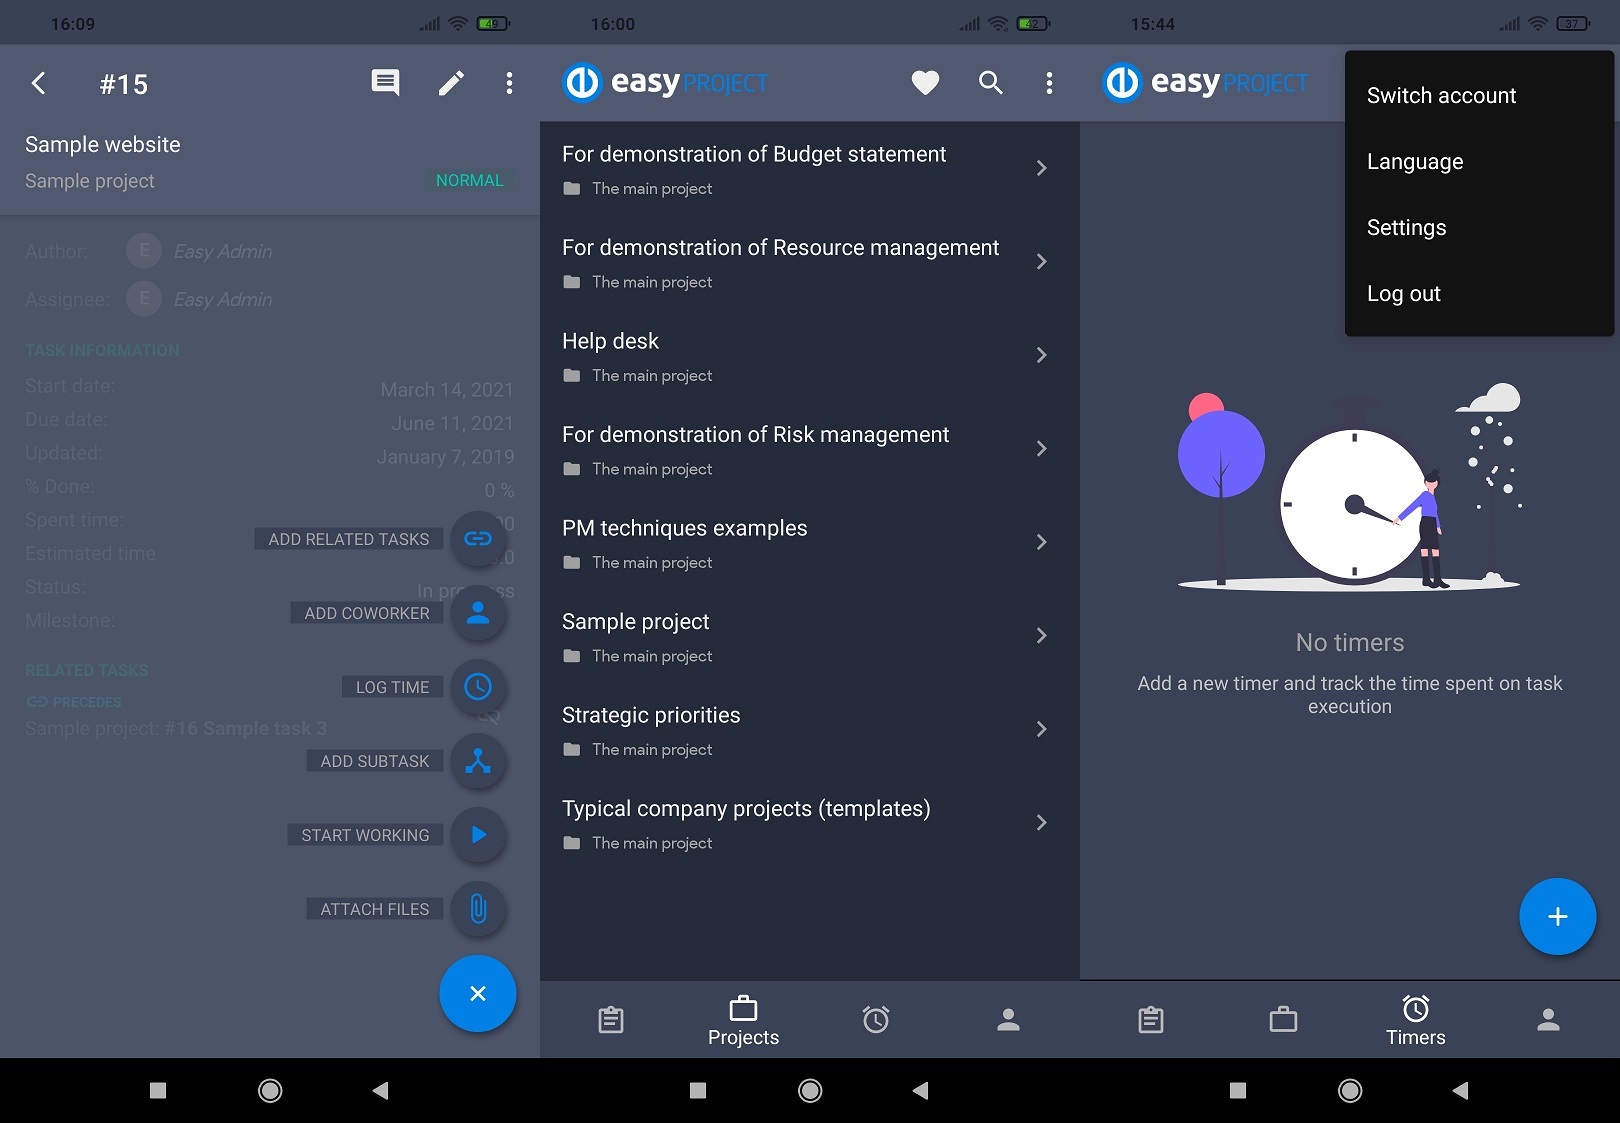Expand the Help desk project
This screenshot has height=1123, width=1620.
click(x=1041, y=355)
